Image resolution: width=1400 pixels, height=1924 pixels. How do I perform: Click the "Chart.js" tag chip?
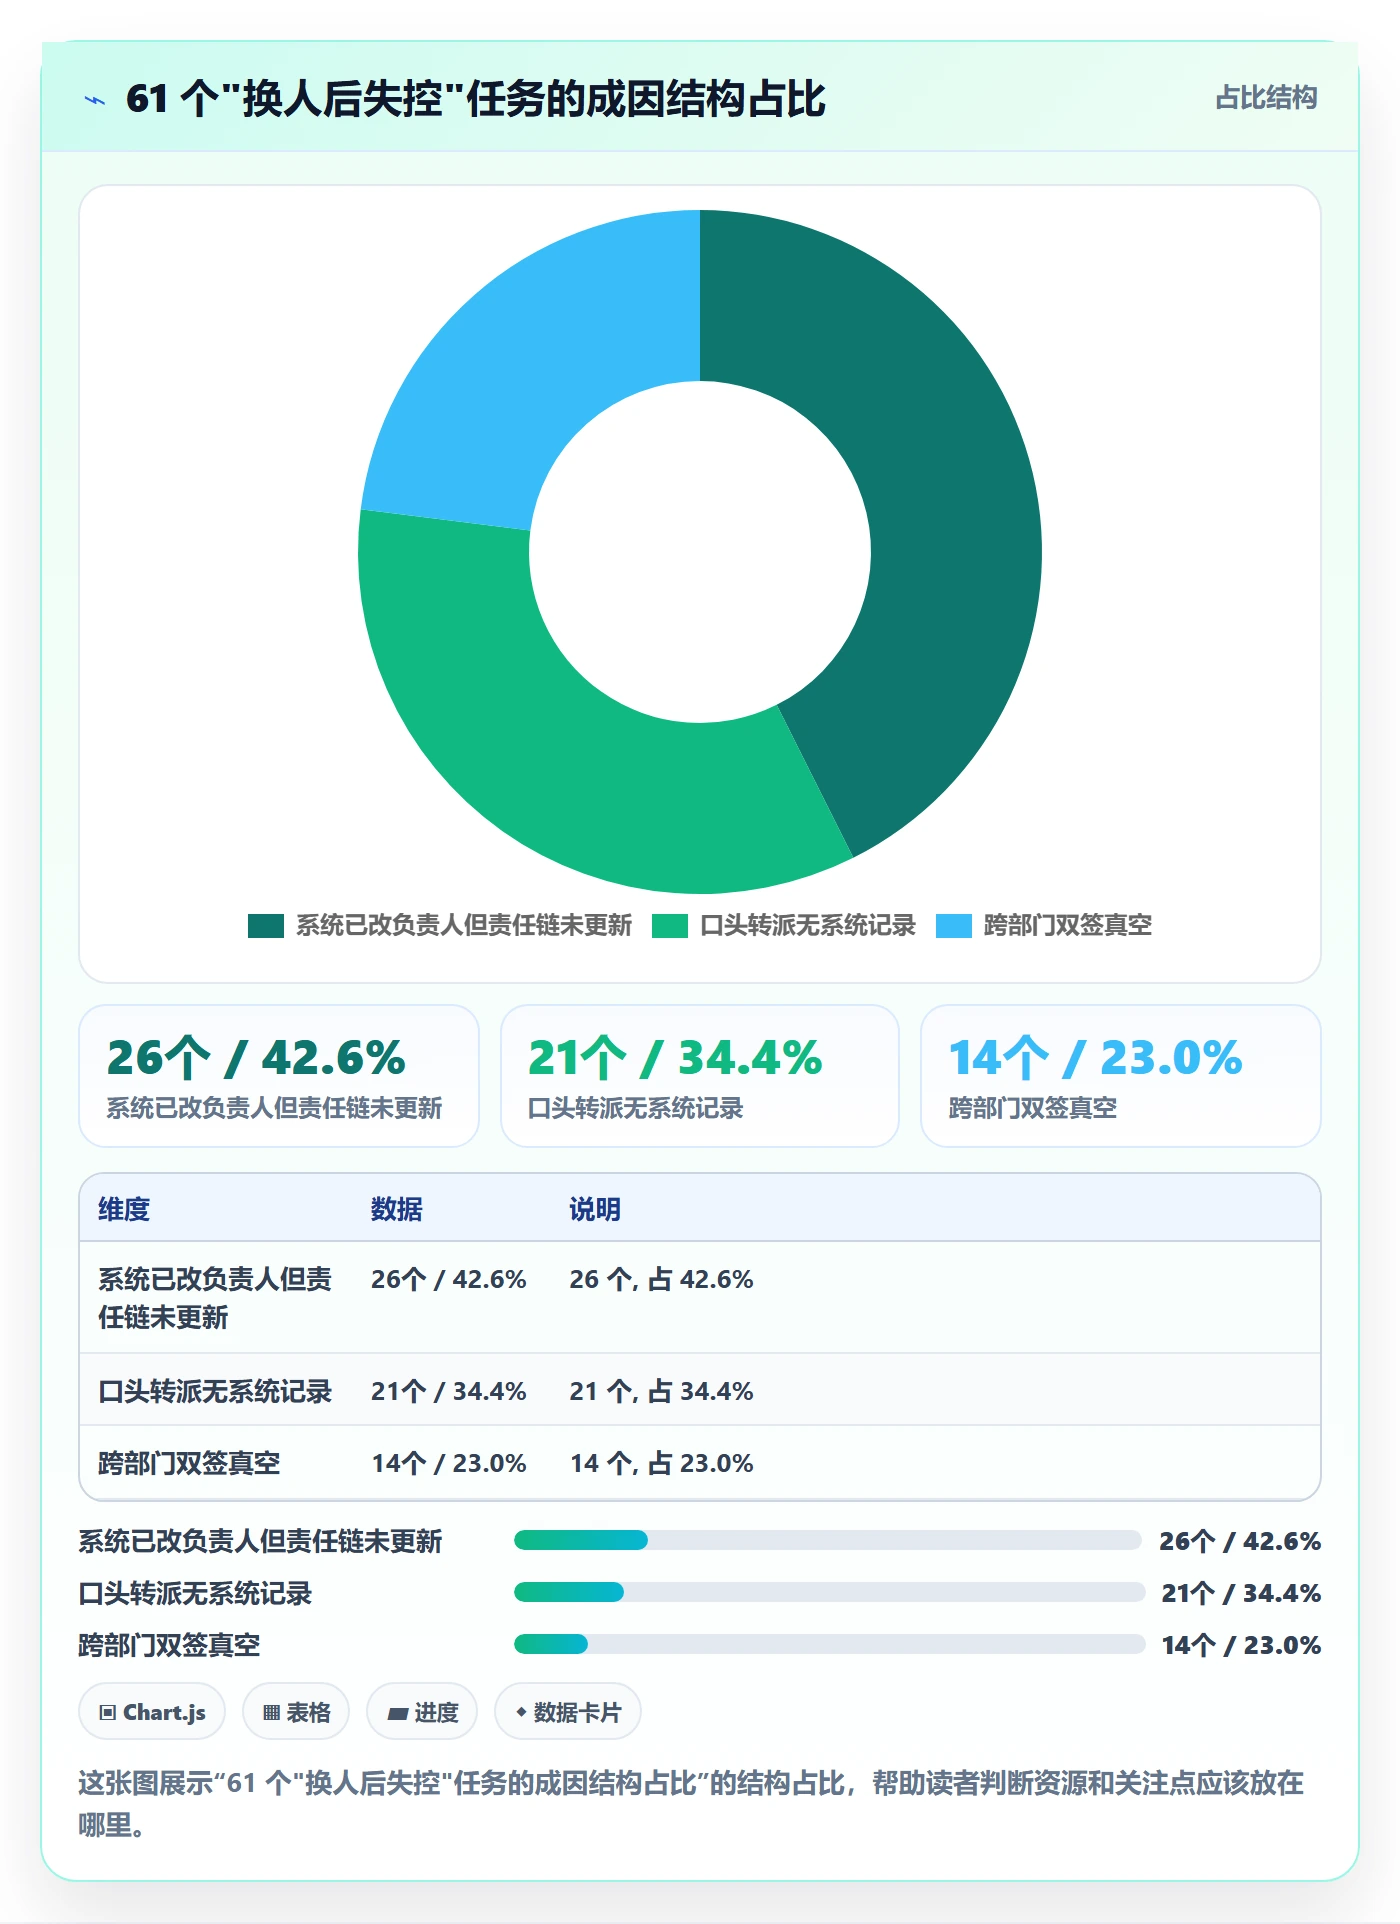pyautogui.click(x=152, y=1712)
